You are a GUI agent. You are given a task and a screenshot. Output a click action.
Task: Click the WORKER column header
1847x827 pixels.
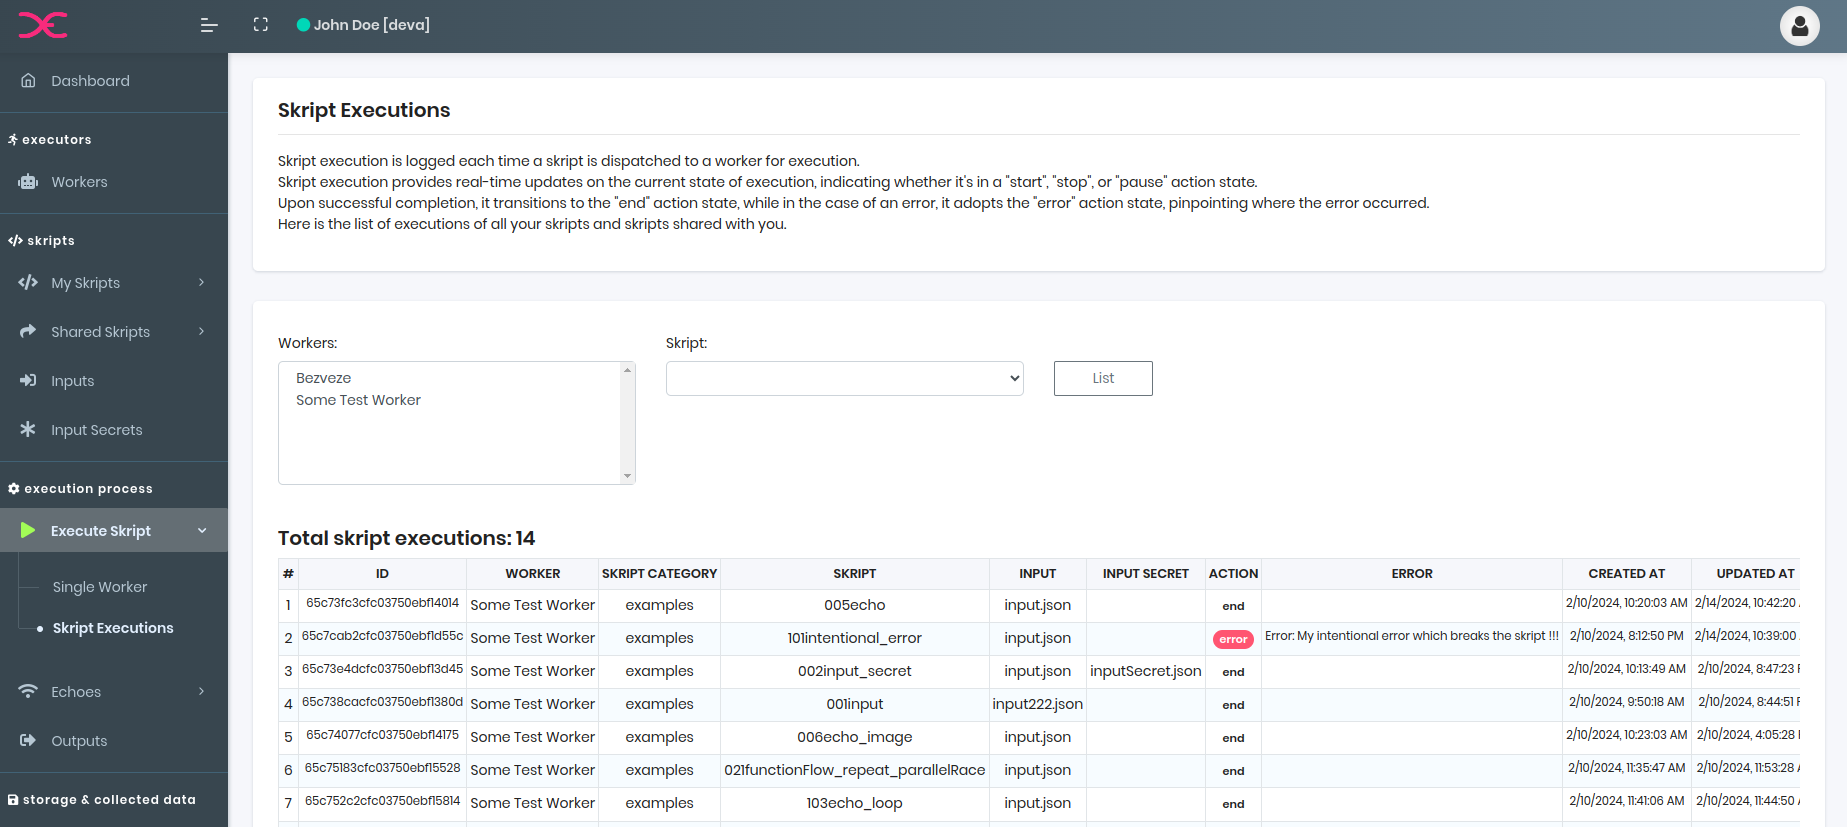coord(533,574)
